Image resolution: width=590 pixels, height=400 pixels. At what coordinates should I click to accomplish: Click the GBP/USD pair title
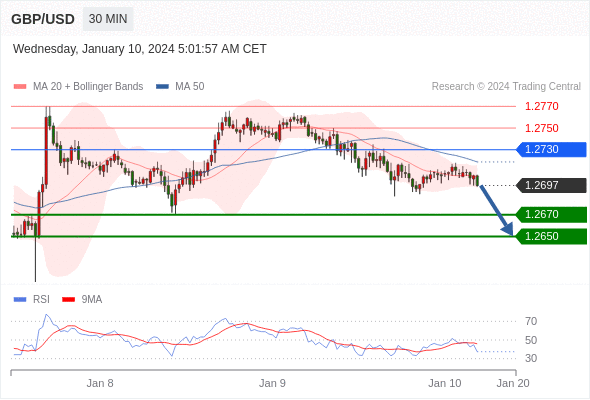pyautogui.click(x=43, y=19)
